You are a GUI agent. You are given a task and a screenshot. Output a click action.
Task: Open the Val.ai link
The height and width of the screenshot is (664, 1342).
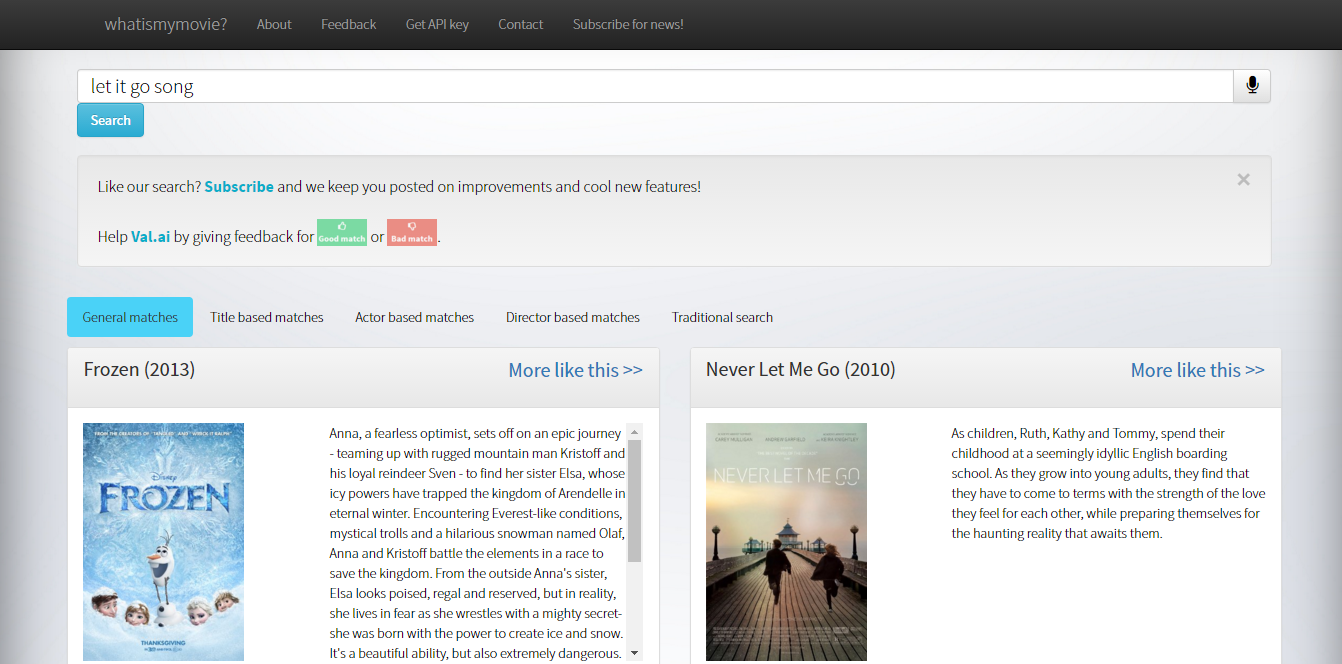[x=151, y=237]
